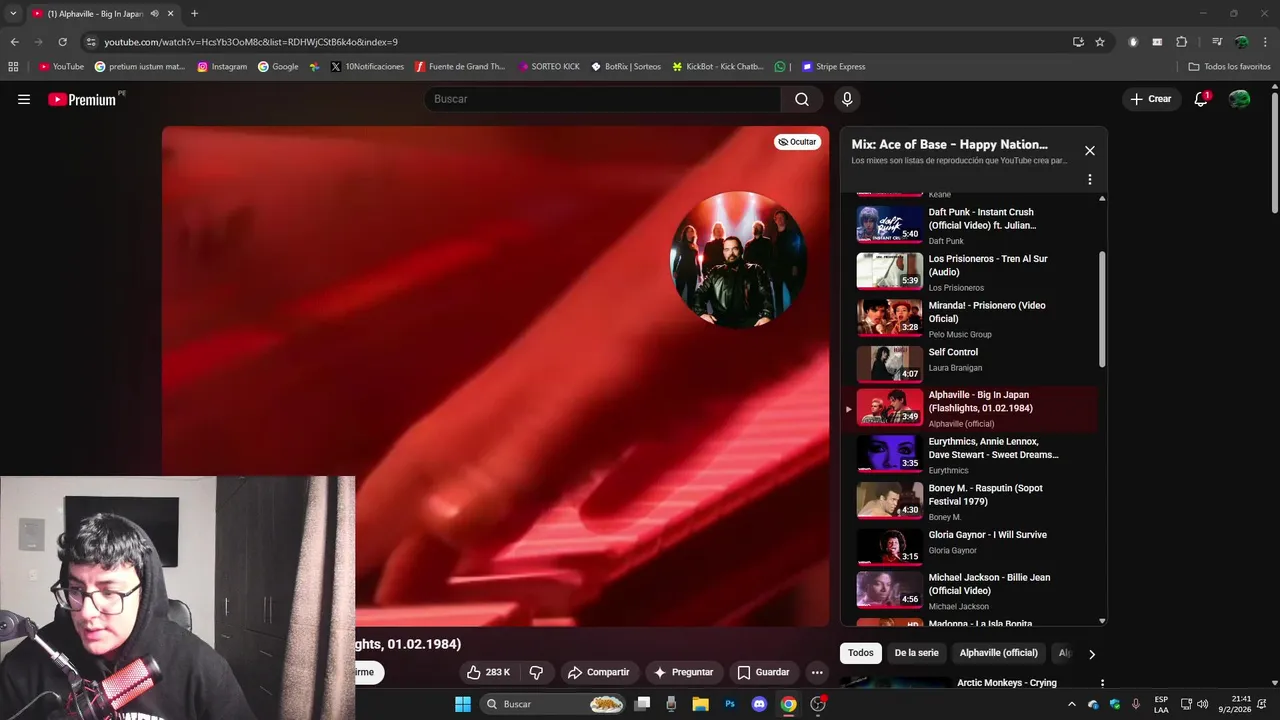Reload the page in Chrome
1280x720 pixels.
[62, 42]
